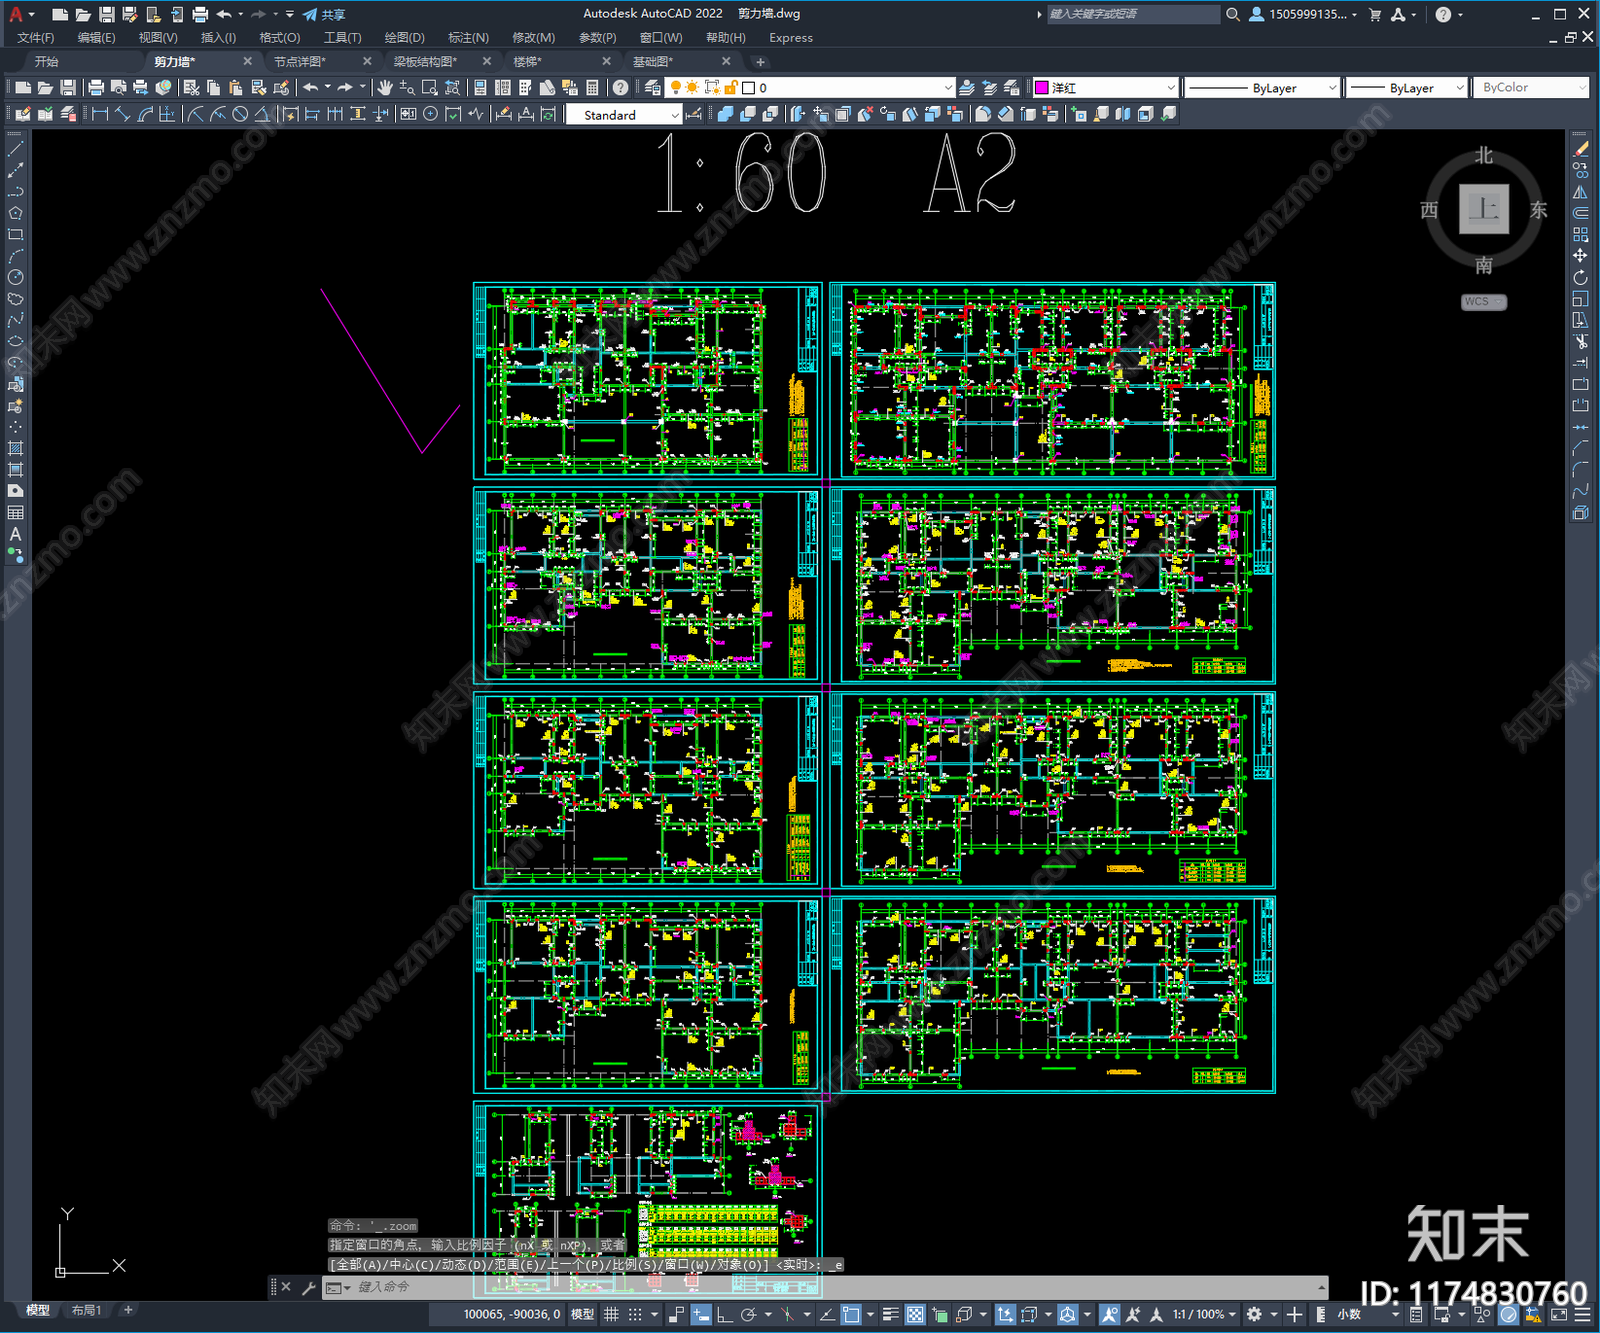Image resolution: width=1600 pixels, height=1333 pixels.
Task: Click the keyword search field in title bar
Action: 1133,14
